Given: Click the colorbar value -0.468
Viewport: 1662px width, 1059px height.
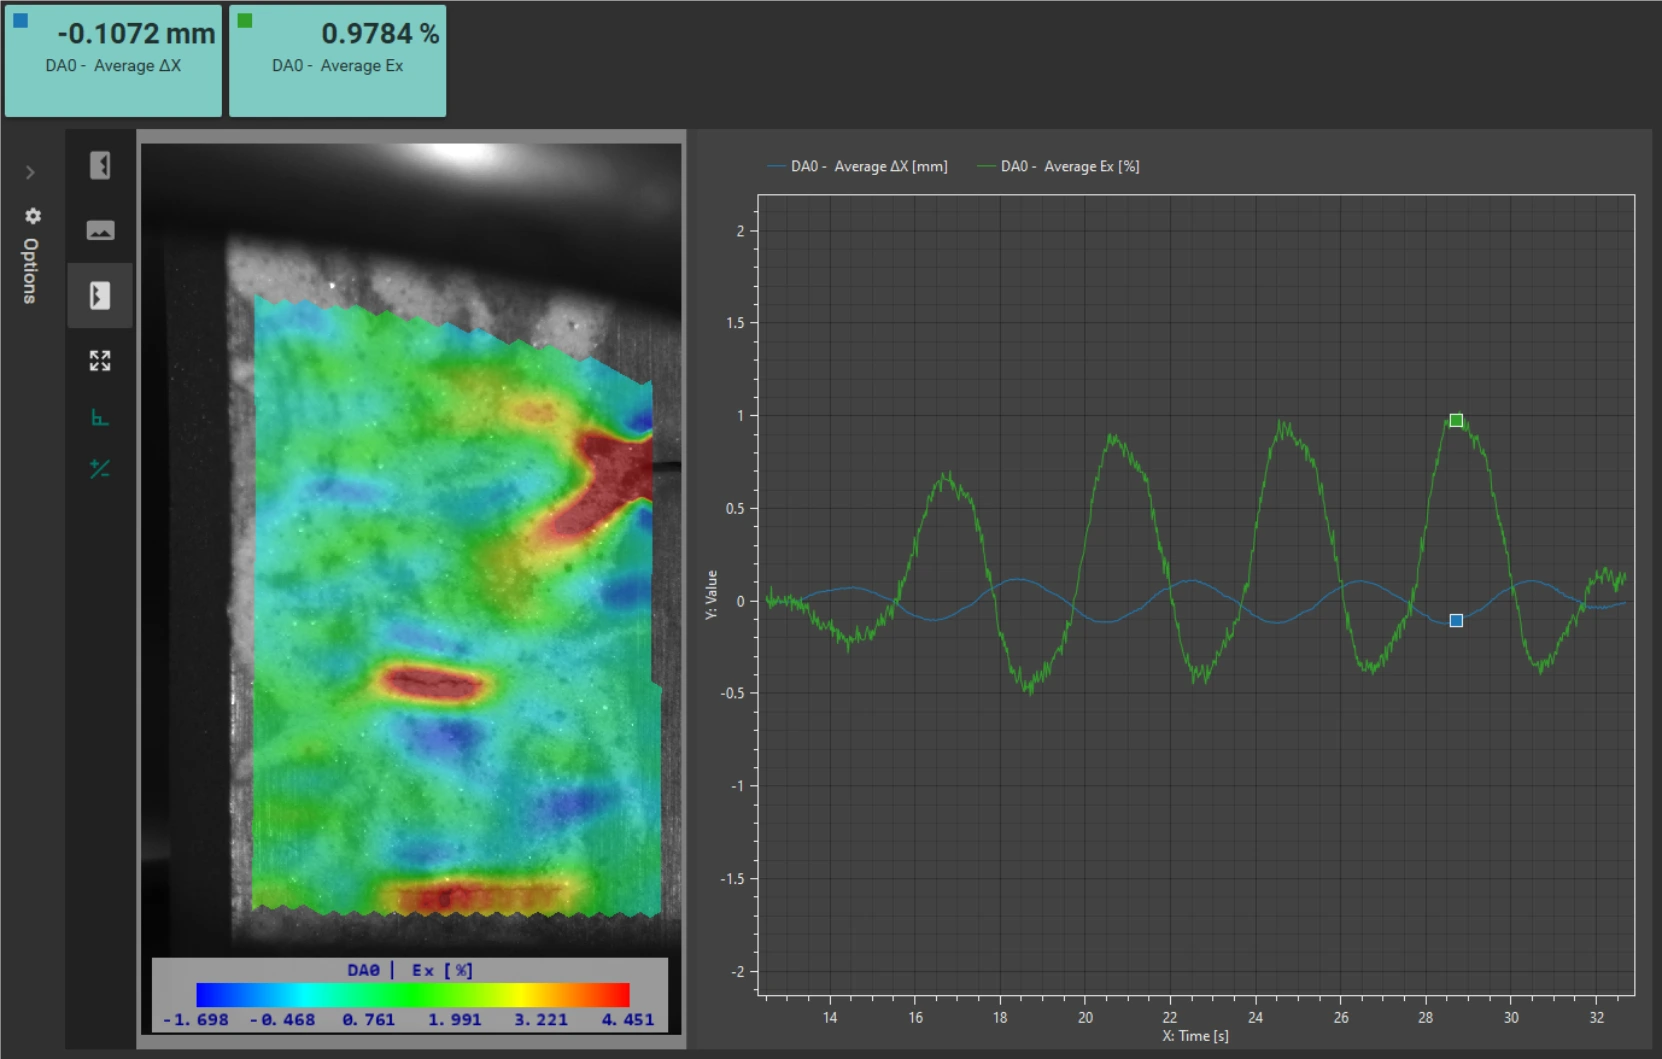Looking at the screenshot, I should pos(282,1020).
